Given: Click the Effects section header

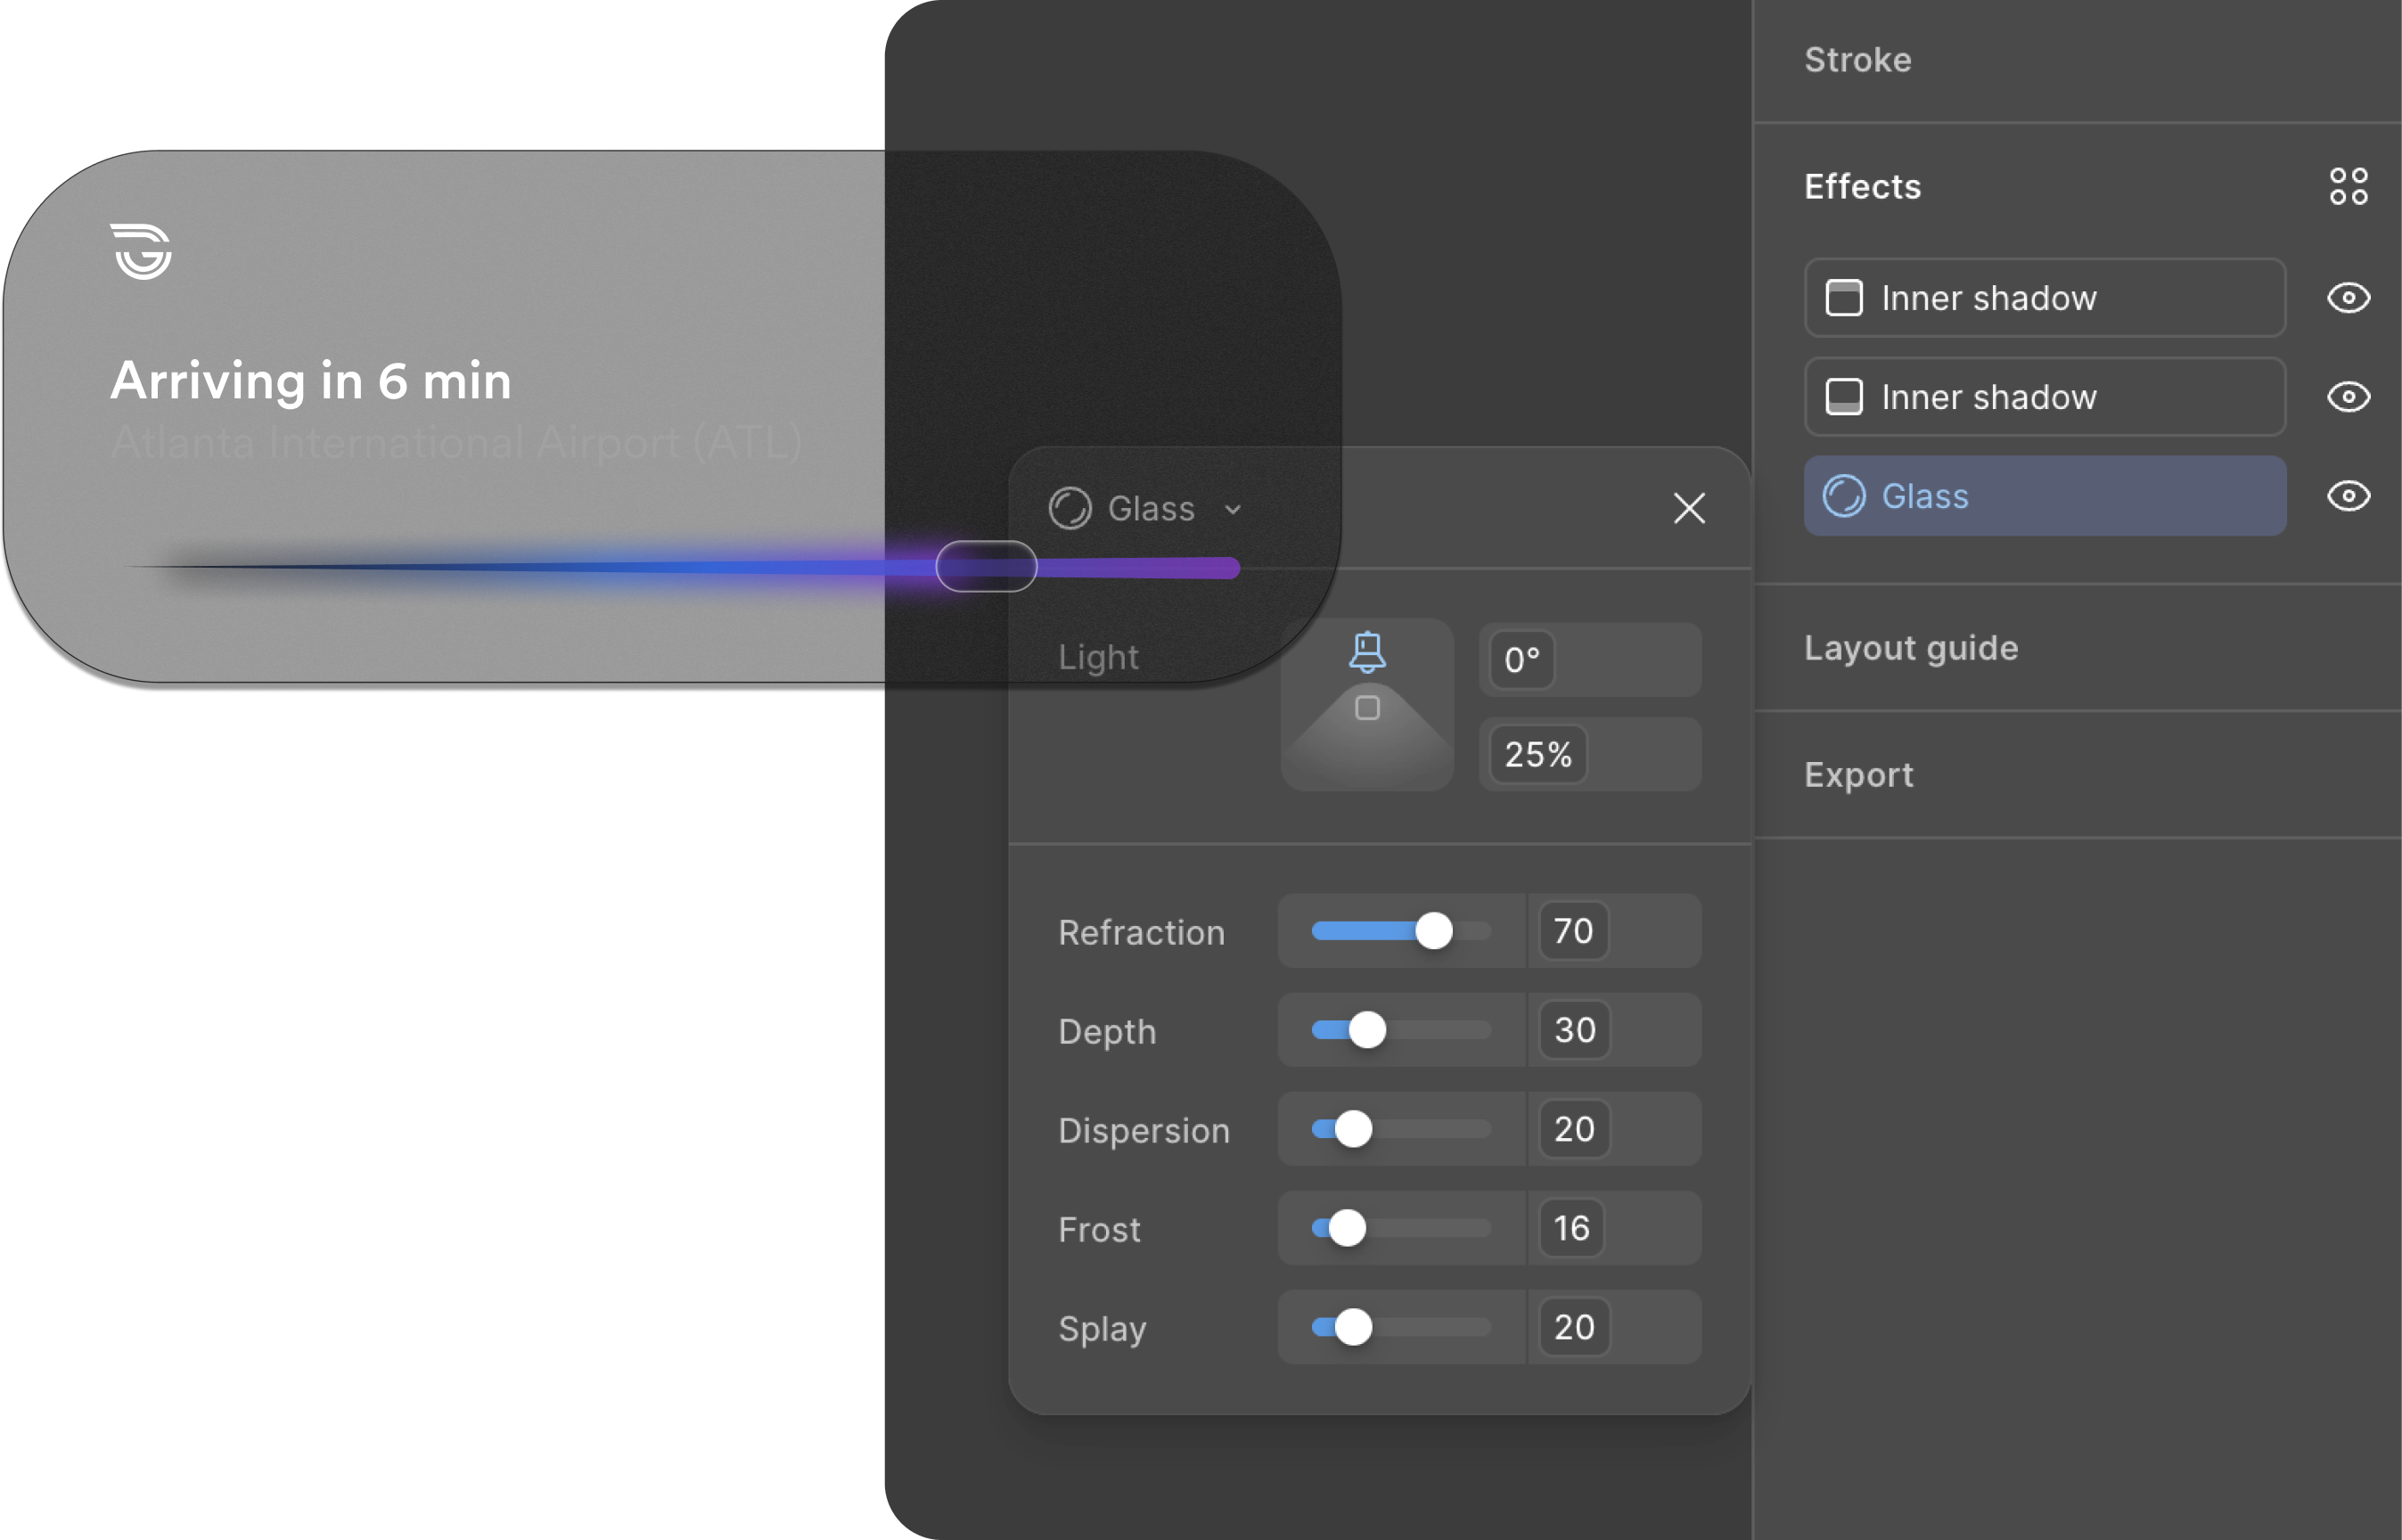Looking at the screenshot, I should [1862, 186].
